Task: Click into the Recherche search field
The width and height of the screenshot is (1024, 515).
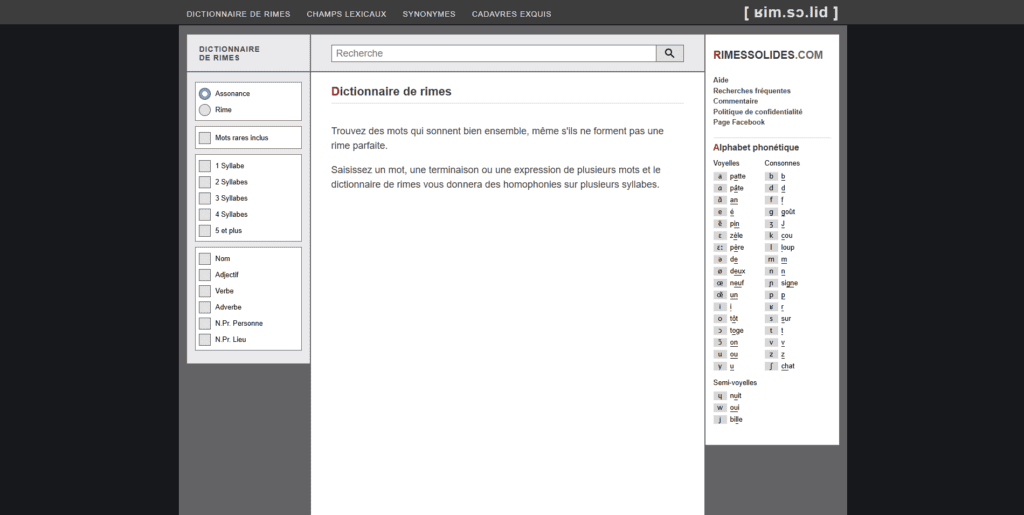Action: click(x=493, y=53)
